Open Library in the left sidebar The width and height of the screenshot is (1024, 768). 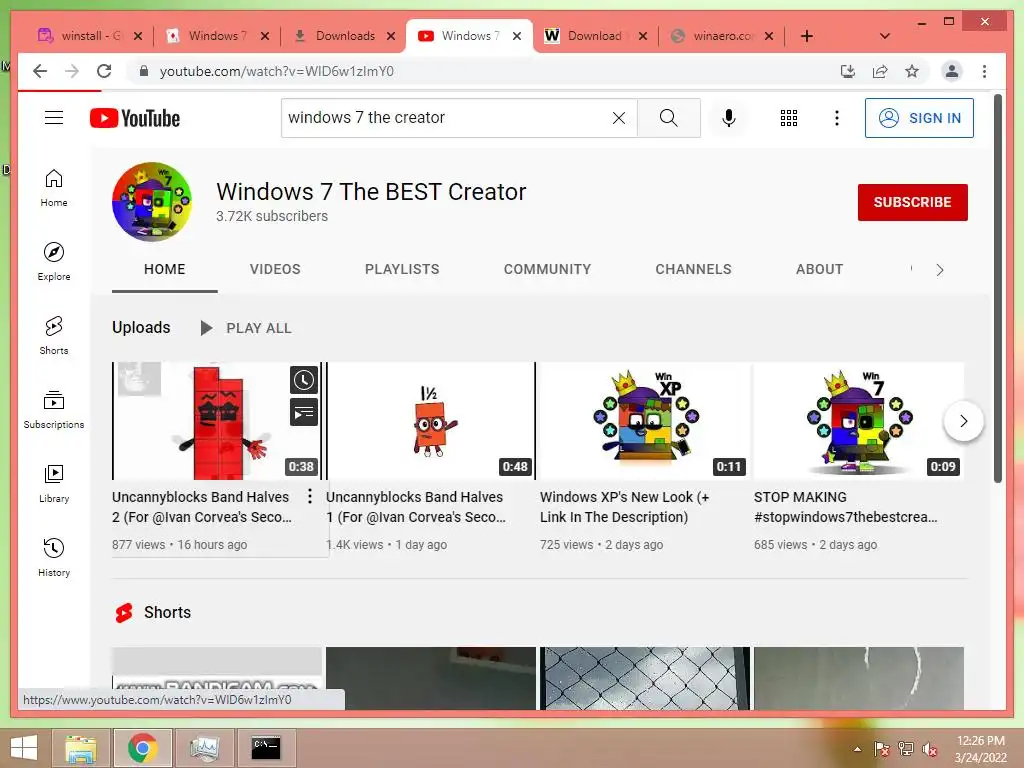[x=54, y=483]
